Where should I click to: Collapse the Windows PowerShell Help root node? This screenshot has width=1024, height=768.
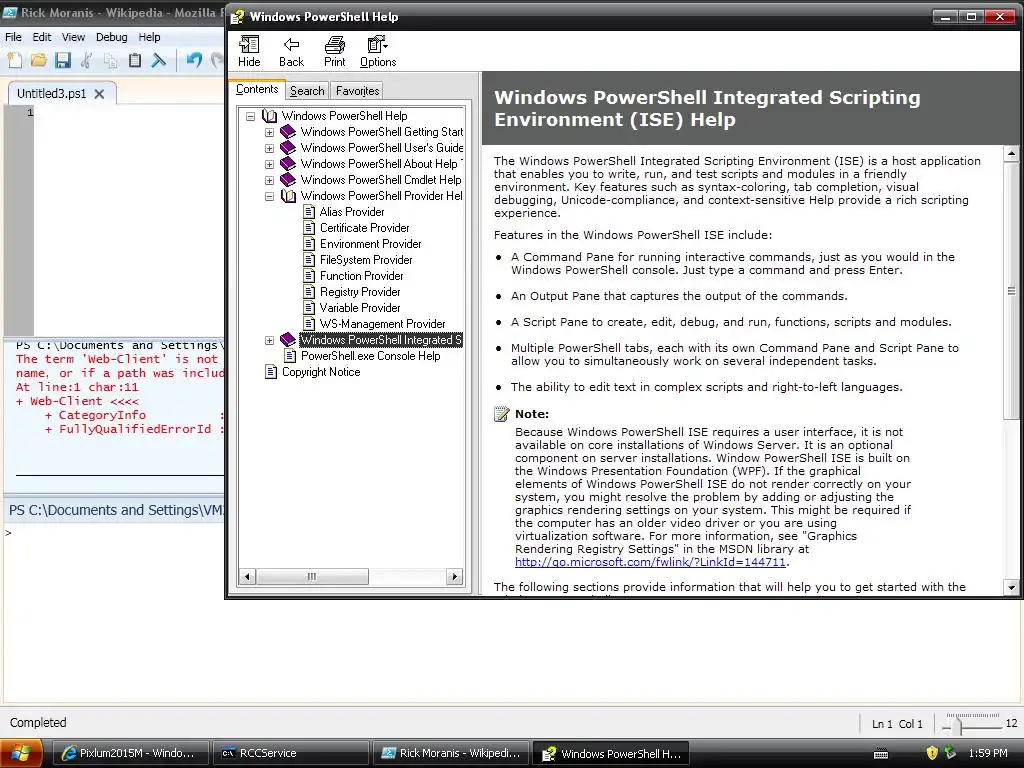pyautogui.click(x=250, y=116)
